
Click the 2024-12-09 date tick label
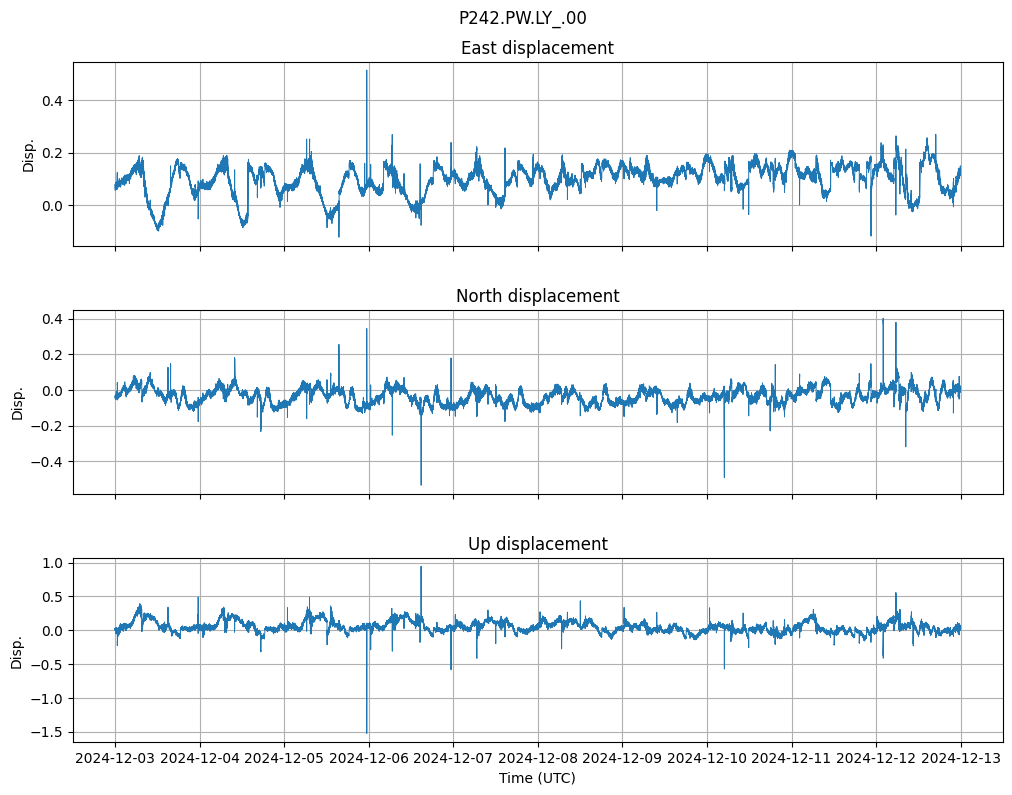623,758
